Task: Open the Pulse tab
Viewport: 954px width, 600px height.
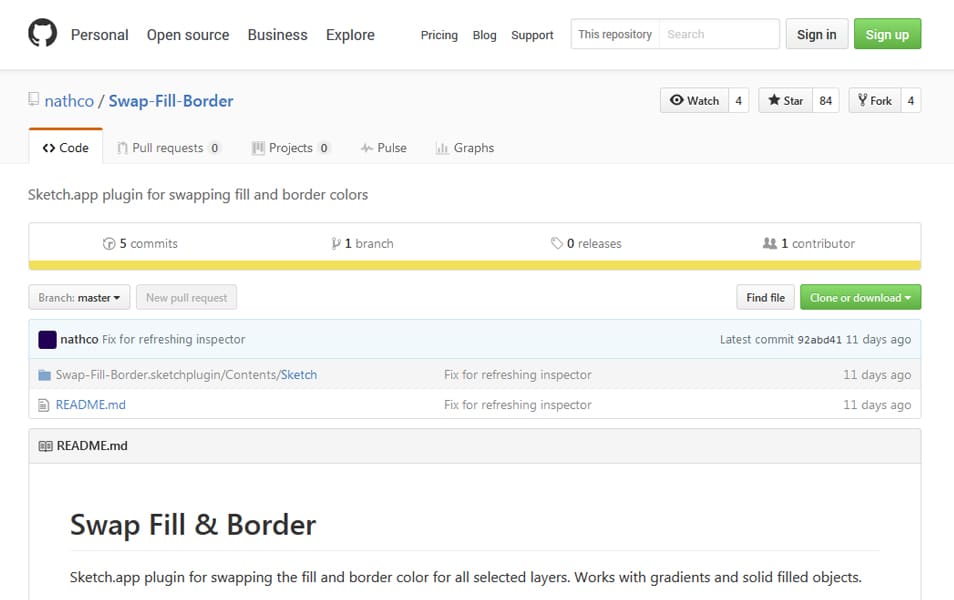Action: 384,148
